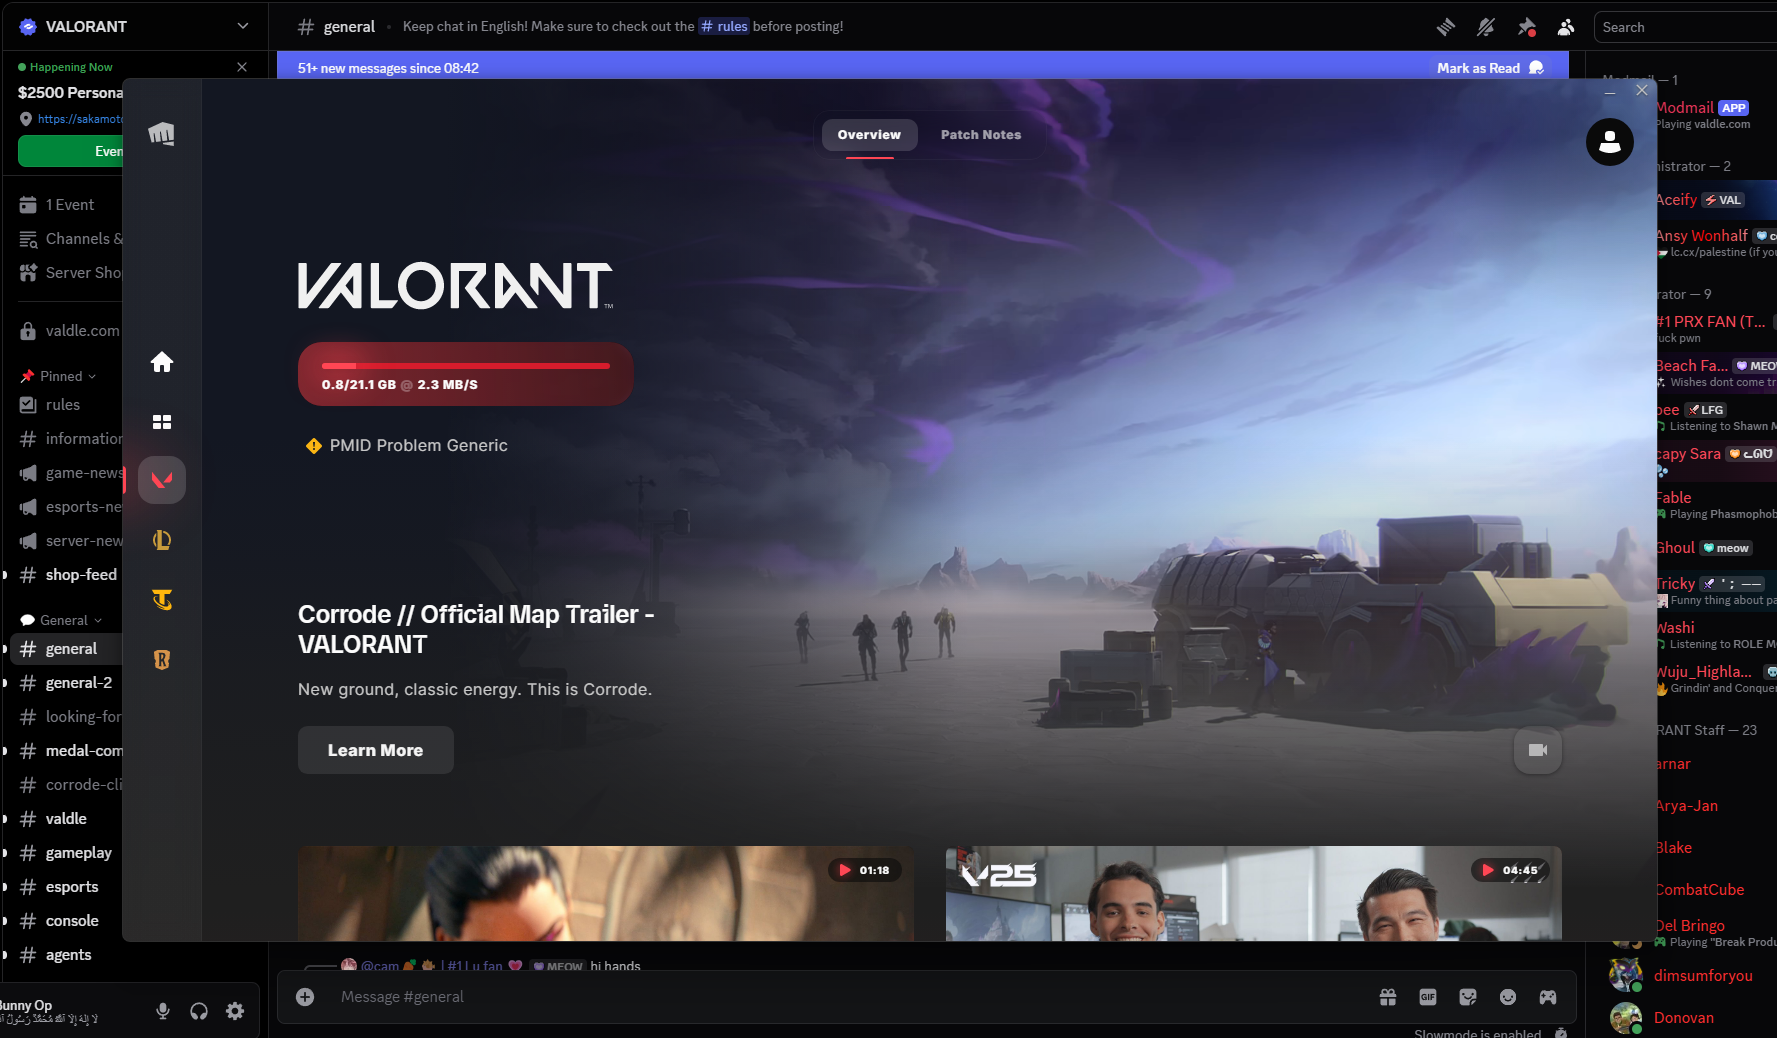Viewport: 1777px width, 1038px height.
Task: Open the console channel
Action: (66, 921)
